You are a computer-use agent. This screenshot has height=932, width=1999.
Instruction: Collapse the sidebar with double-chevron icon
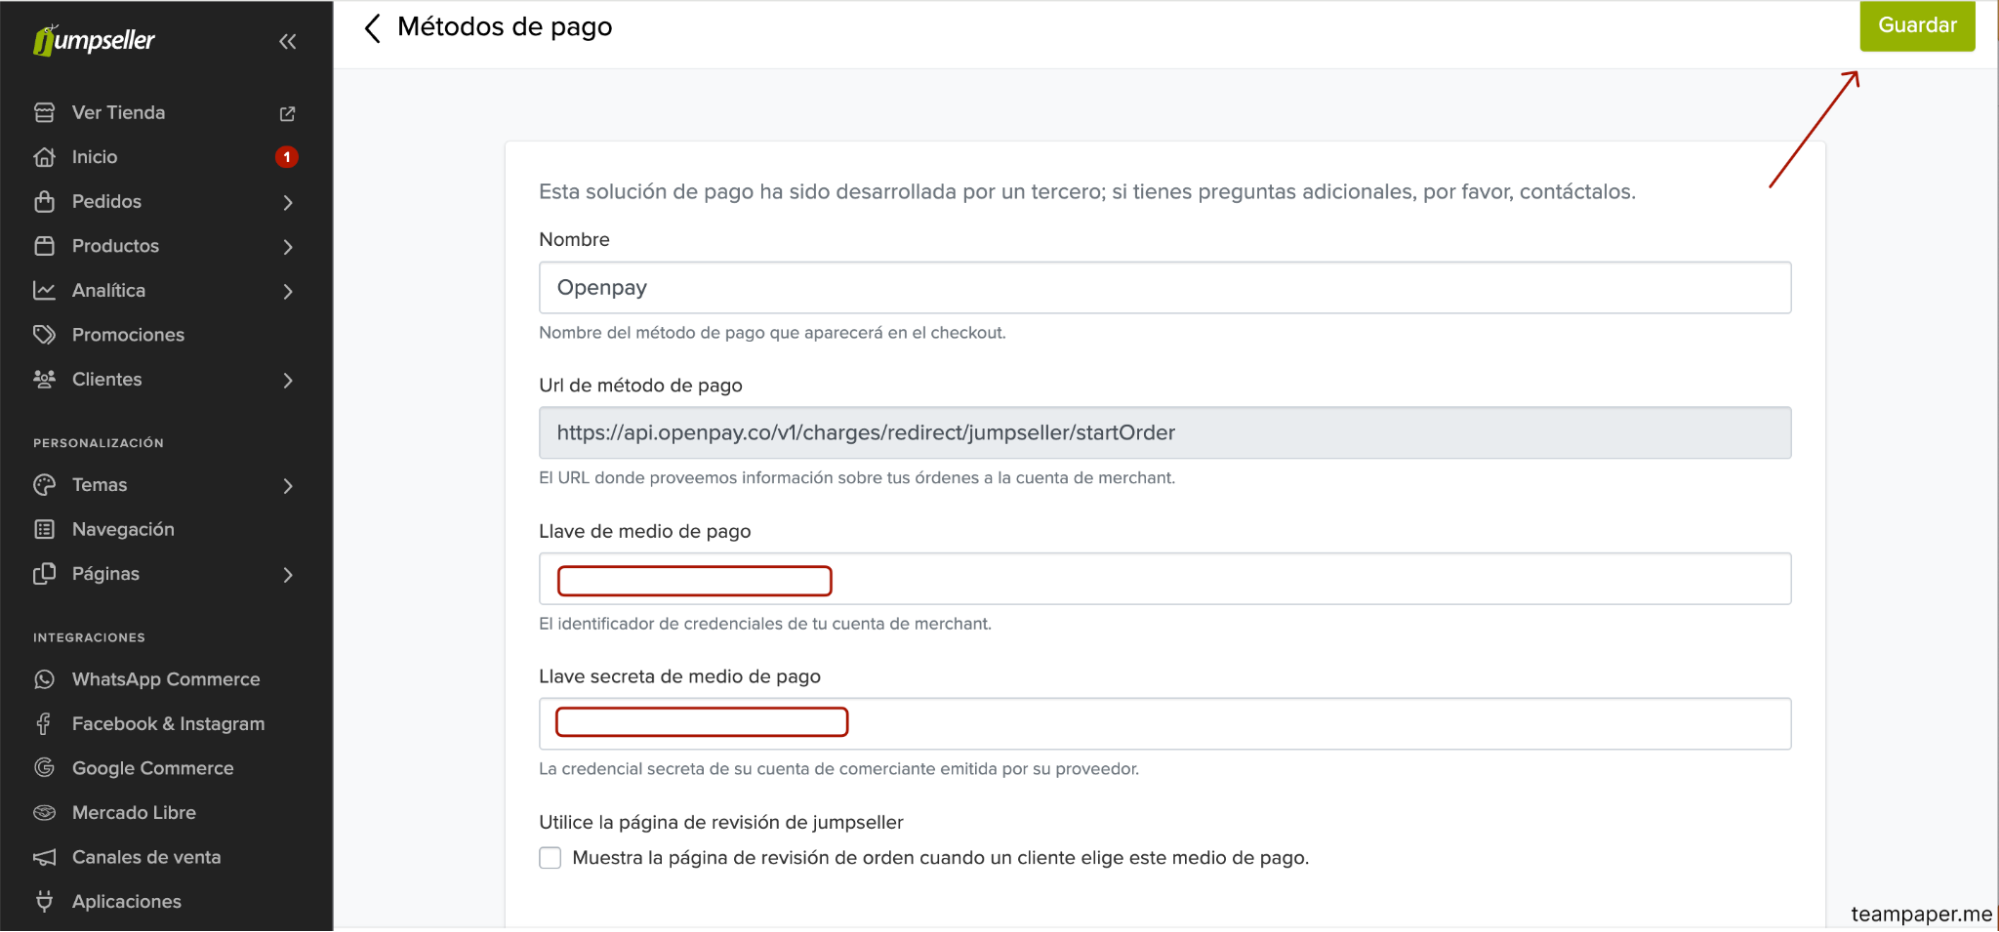[x=288, y=41]
